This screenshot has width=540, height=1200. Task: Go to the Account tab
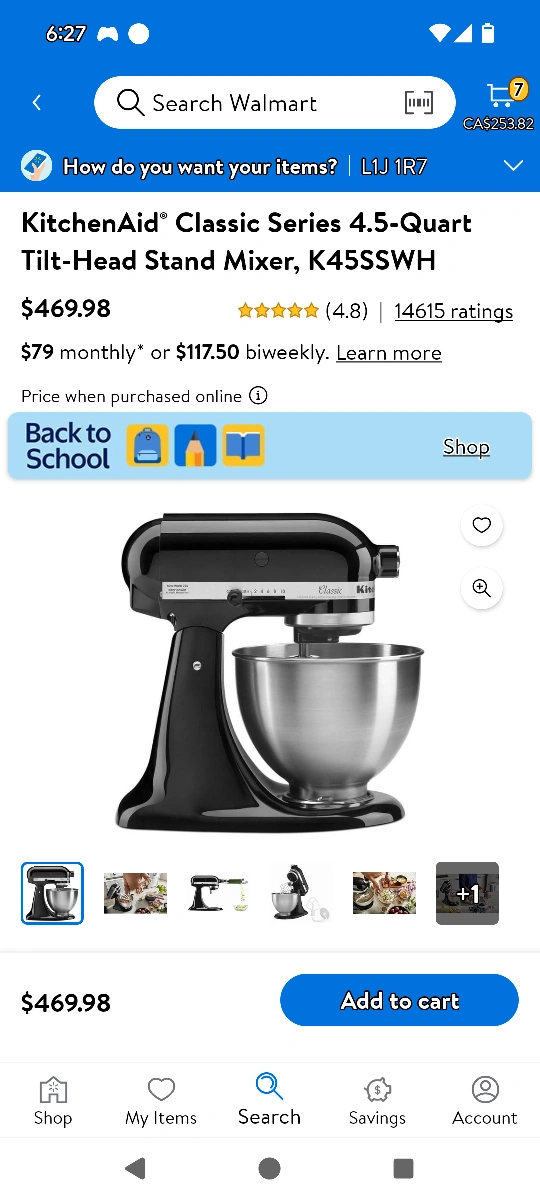[485, 1101]
